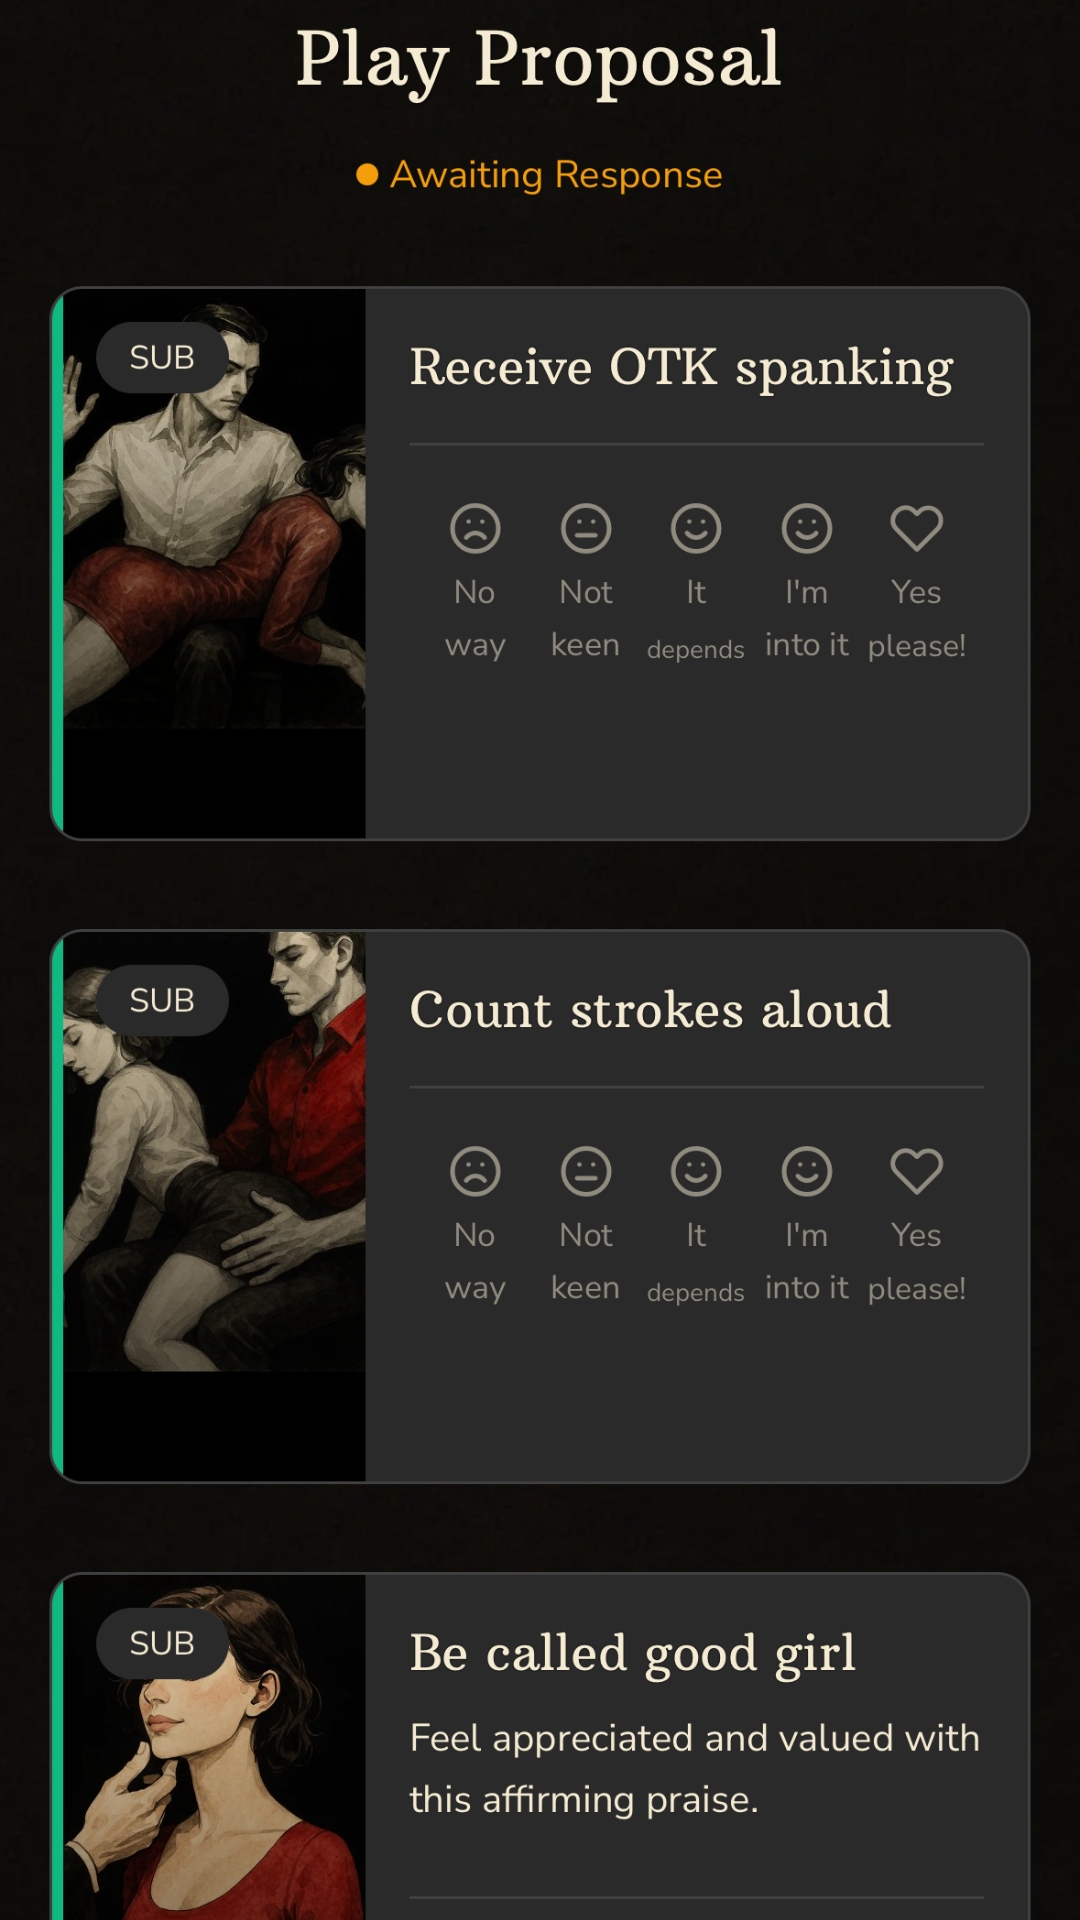Open the Count strokes aloud card image
The image size is (1080, 1920).
point(214,1206)
